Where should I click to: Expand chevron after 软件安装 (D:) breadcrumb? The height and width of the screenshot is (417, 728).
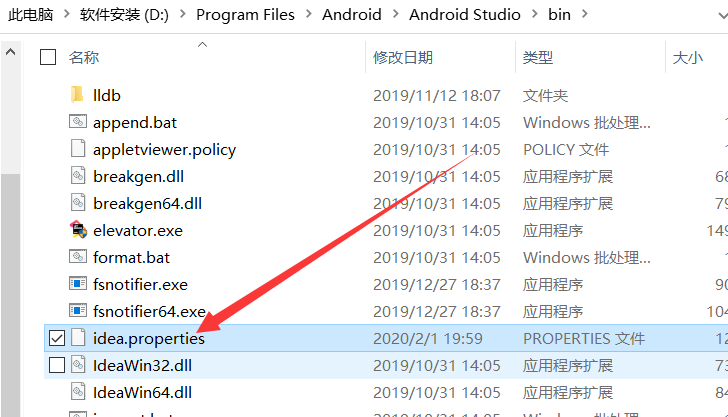tap(182, 14)
